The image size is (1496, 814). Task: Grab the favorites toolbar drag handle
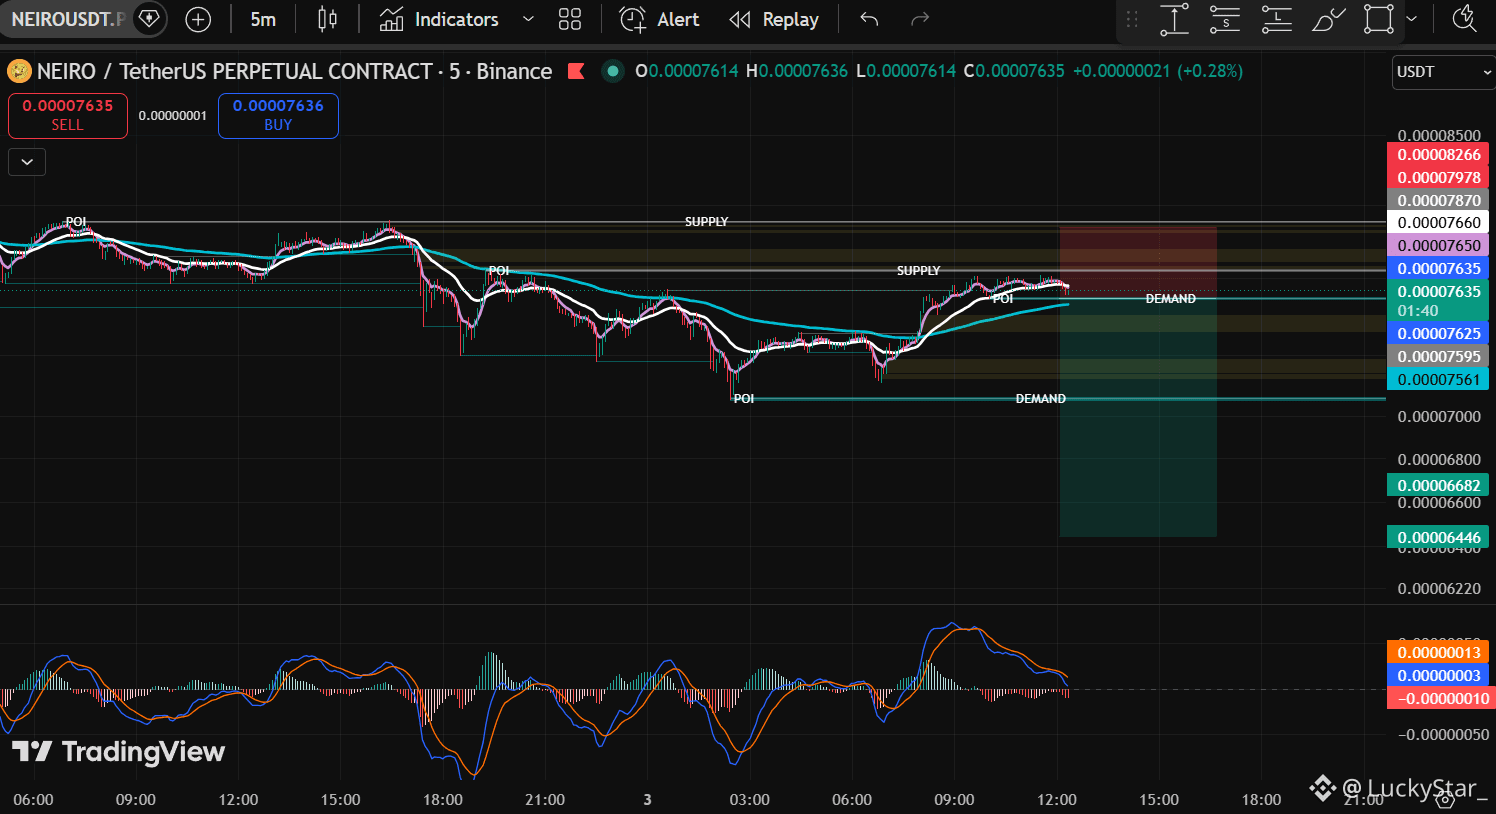pos(1132,19)
